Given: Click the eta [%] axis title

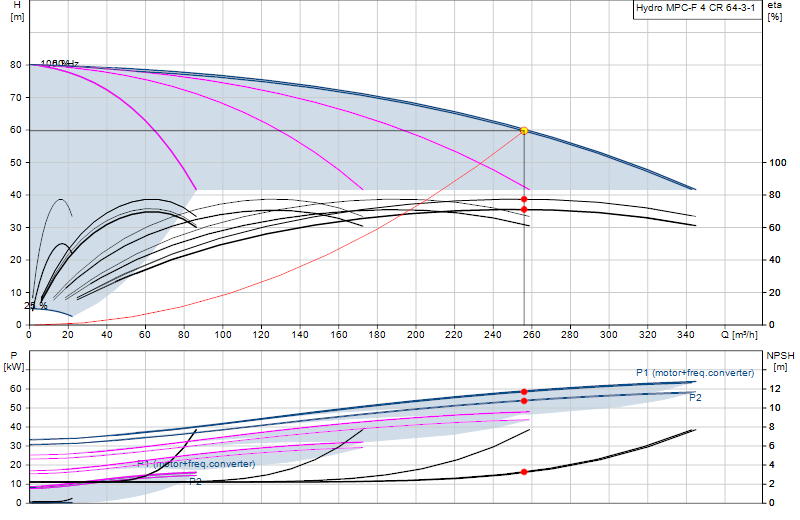Looking at the screenshot, I should click(774, 11).
